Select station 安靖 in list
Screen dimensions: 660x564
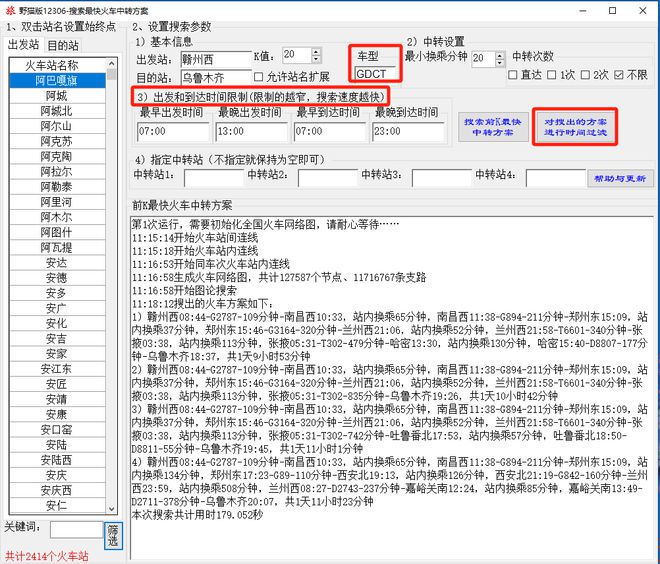pos(57,399)
